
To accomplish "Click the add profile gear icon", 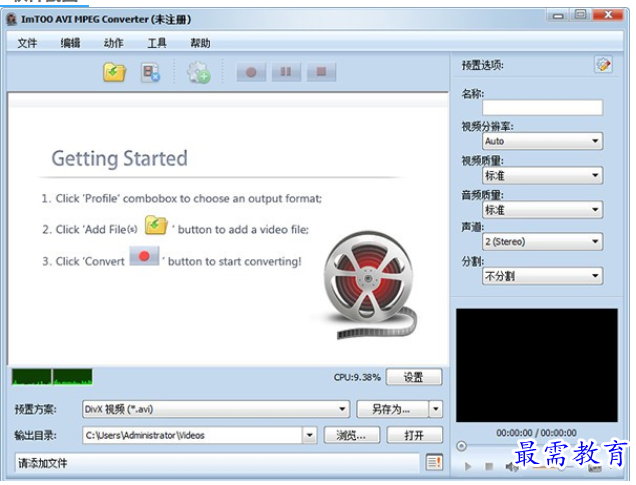I will click(x=198, y=73).
